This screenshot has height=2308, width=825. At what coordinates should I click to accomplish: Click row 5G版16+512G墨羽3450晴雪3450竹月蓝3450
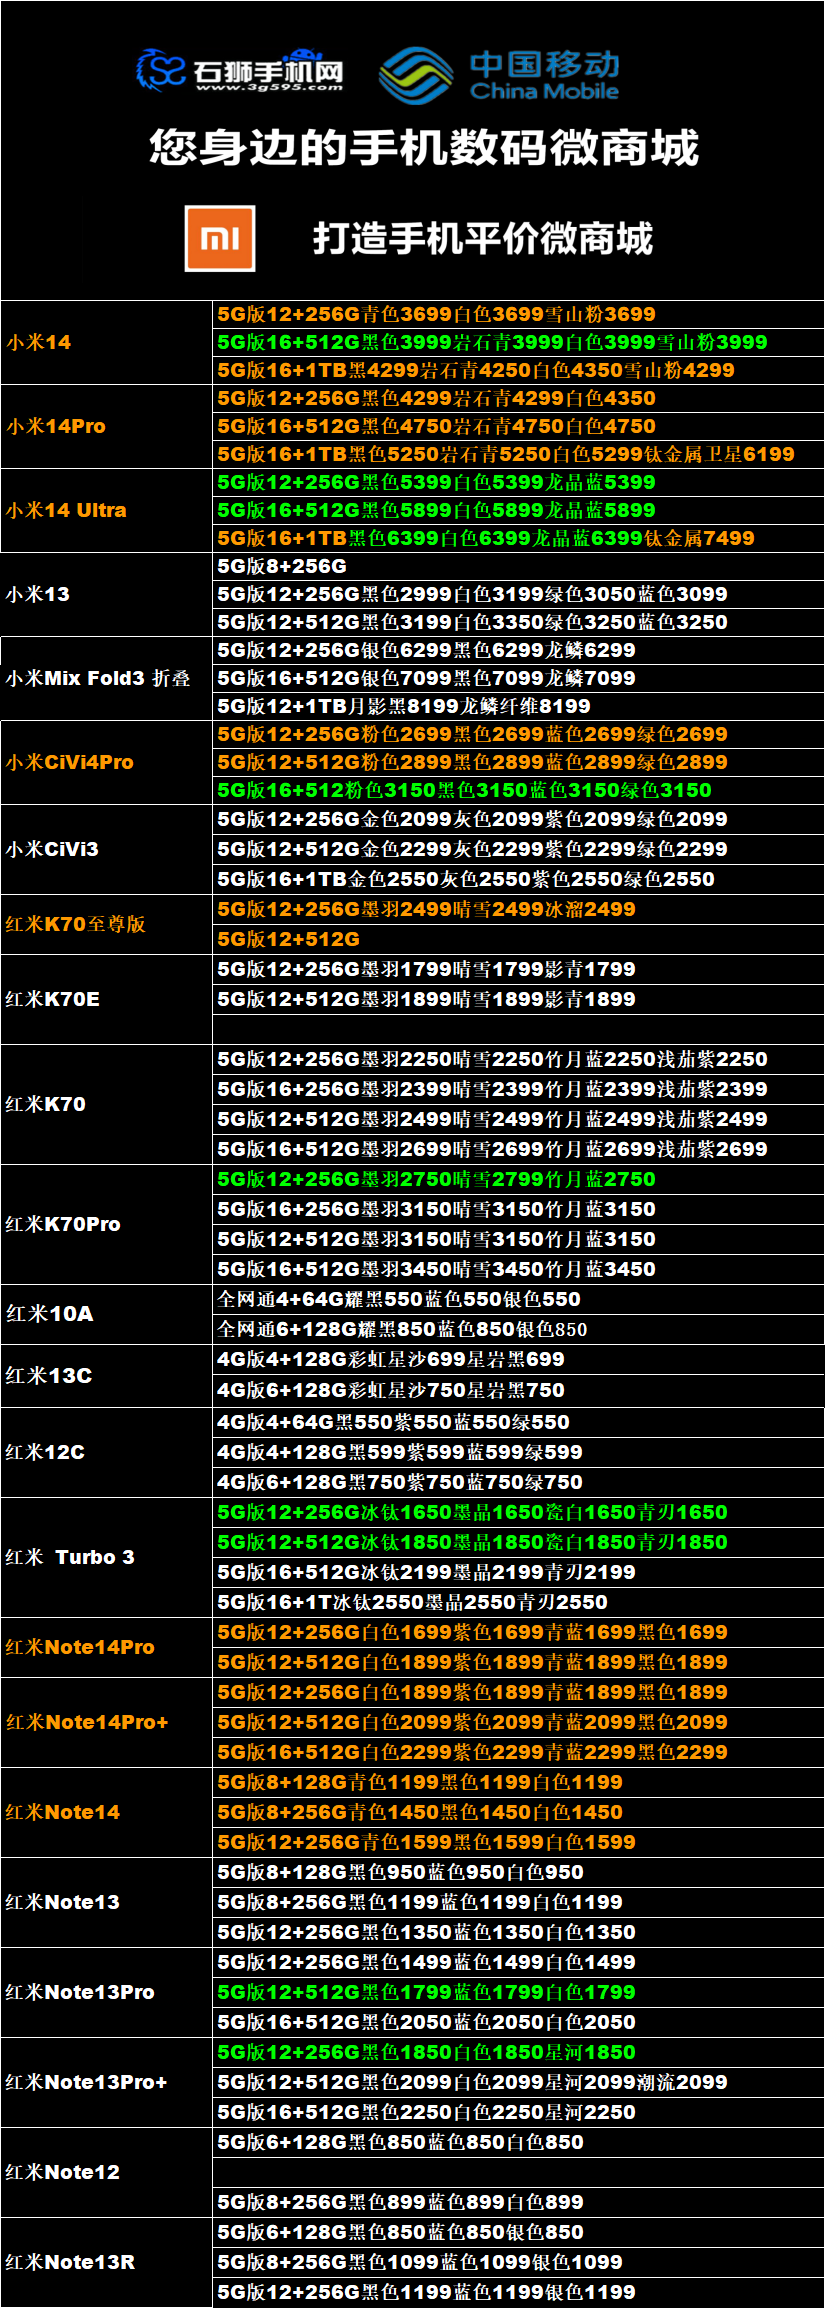click(518, 1269)
